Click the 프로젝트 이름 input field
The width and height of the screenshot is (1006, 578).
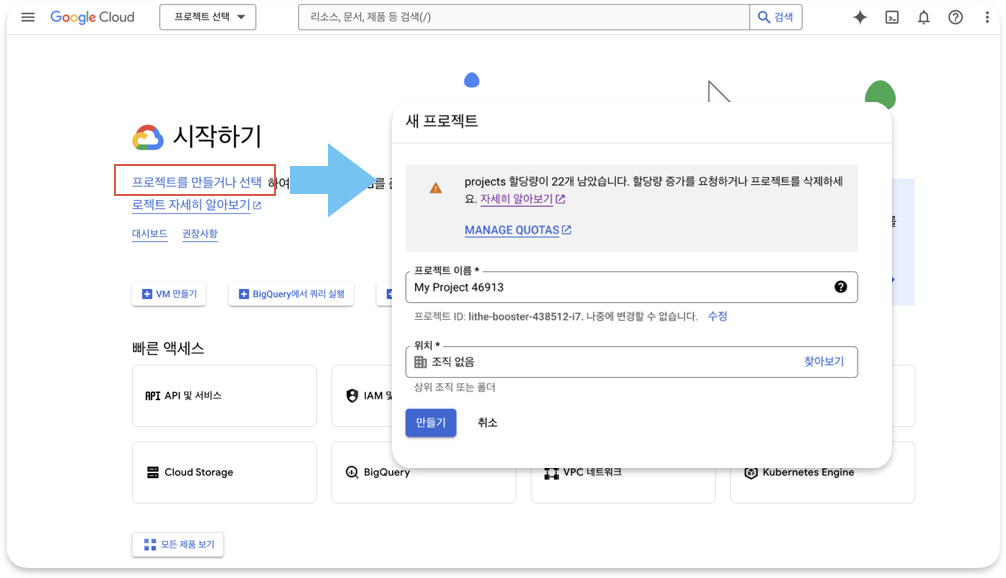point(631,287)
